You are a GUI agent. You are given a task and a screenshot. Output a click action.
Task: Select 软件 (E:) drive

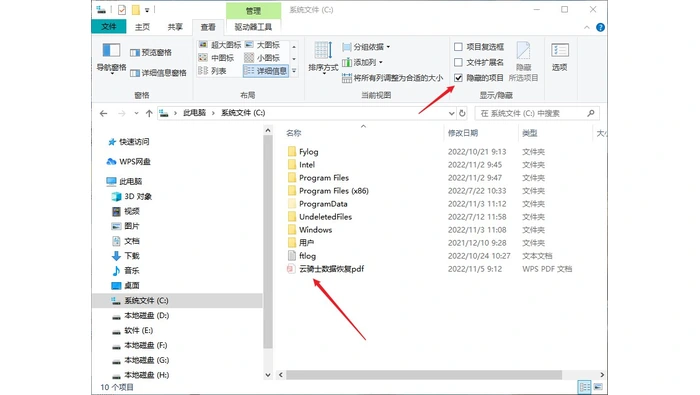point(133,330)
